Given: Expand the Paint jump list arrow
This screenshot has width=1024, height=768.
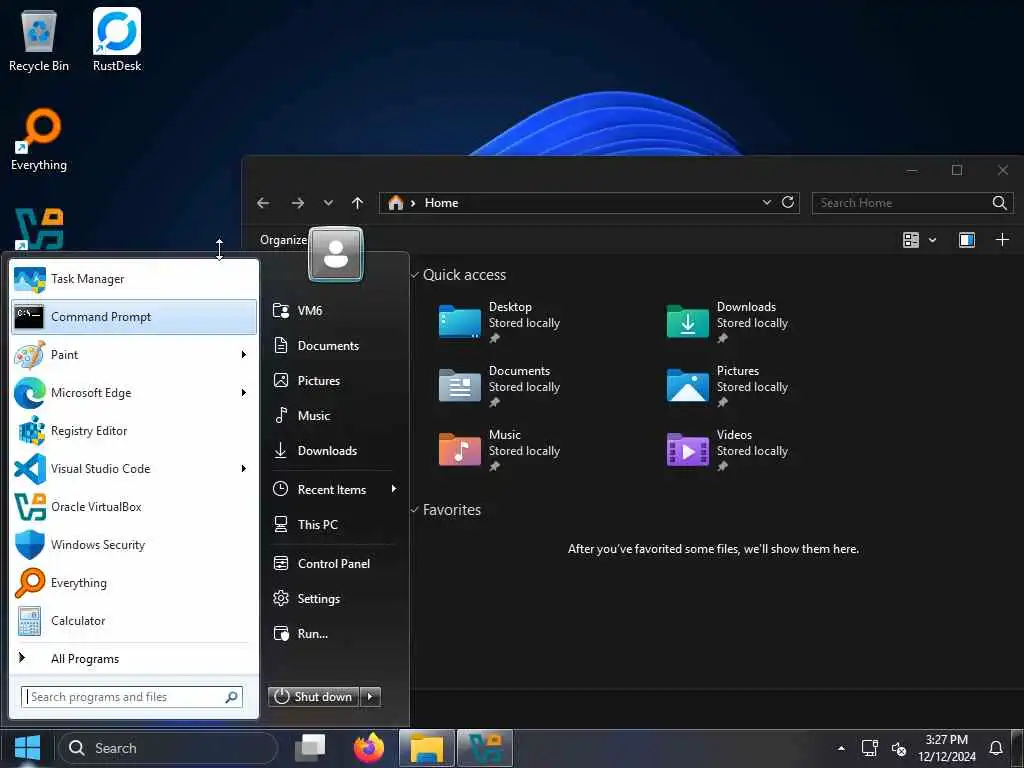Looking at the screenshot, I should pyautogui.click(x=244, y=355).
